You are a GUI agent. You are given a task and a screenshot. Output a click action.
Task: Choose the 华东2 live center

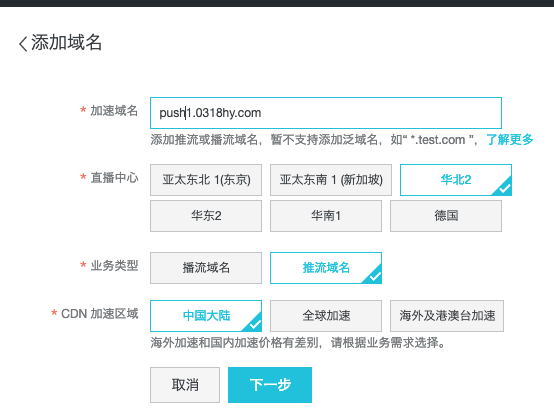coord(206,216)
